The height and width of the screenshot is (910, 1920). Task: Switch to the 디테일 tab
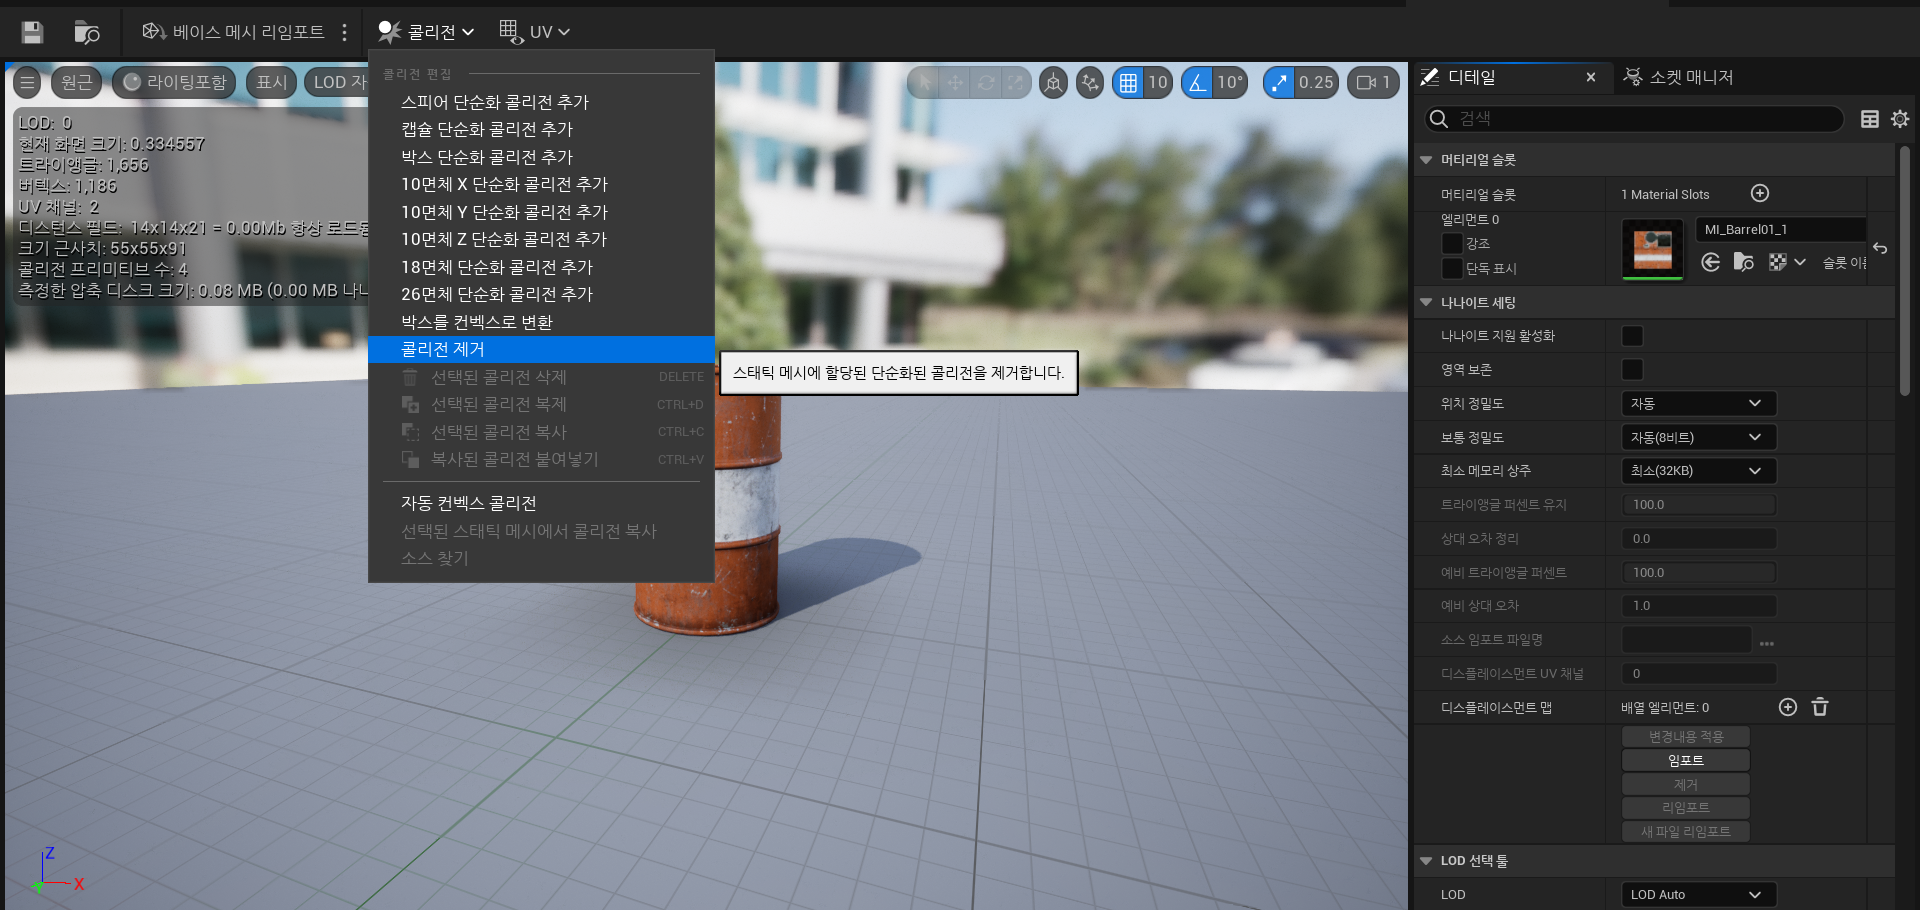click(x=1472, y=77)
